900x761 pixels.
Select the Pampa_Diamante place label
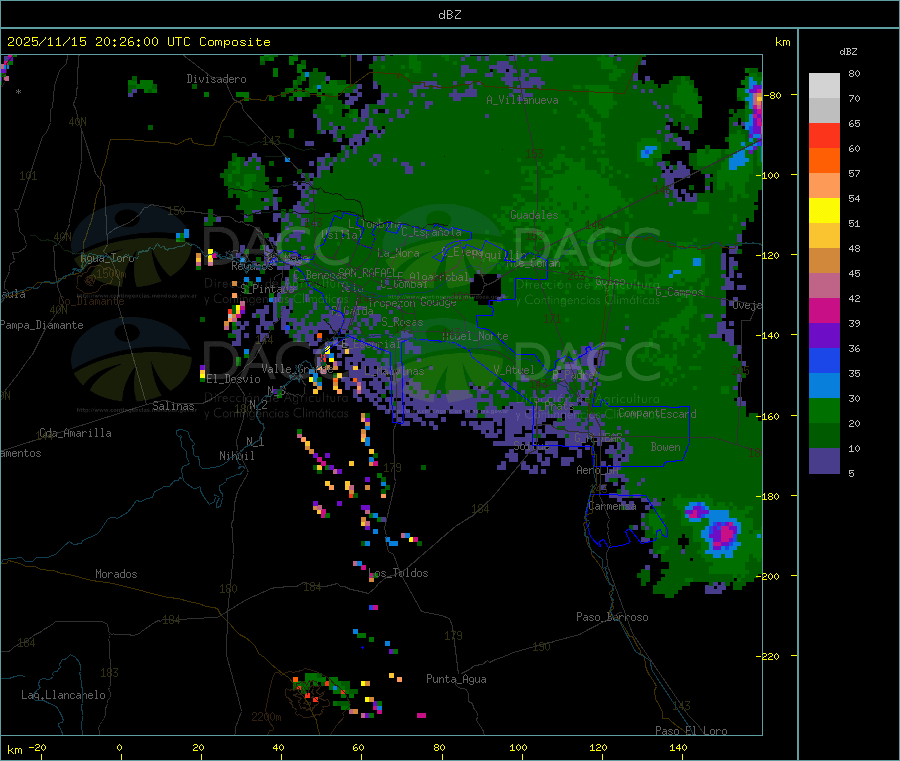pyautogui.click(x=42, y=325)
